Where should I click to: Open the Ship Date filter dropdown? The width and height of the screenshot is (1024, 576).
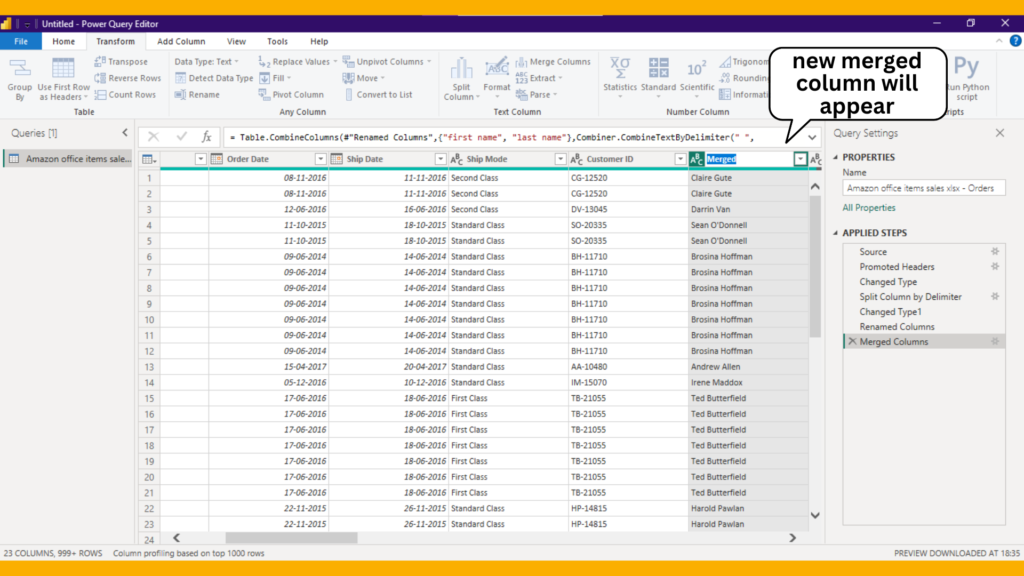[440, 159]
